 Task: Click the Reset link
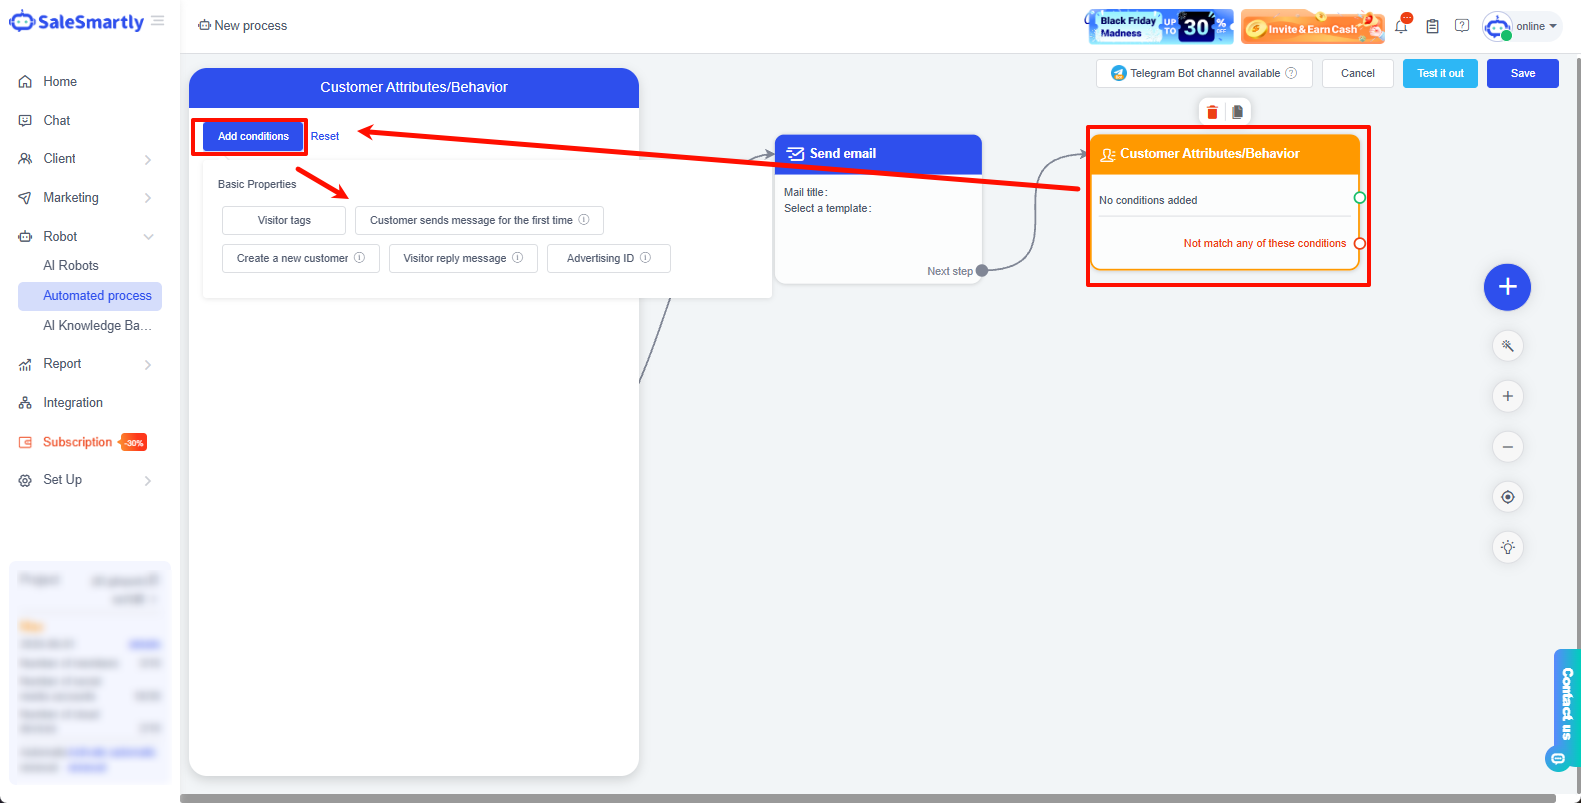325,136
